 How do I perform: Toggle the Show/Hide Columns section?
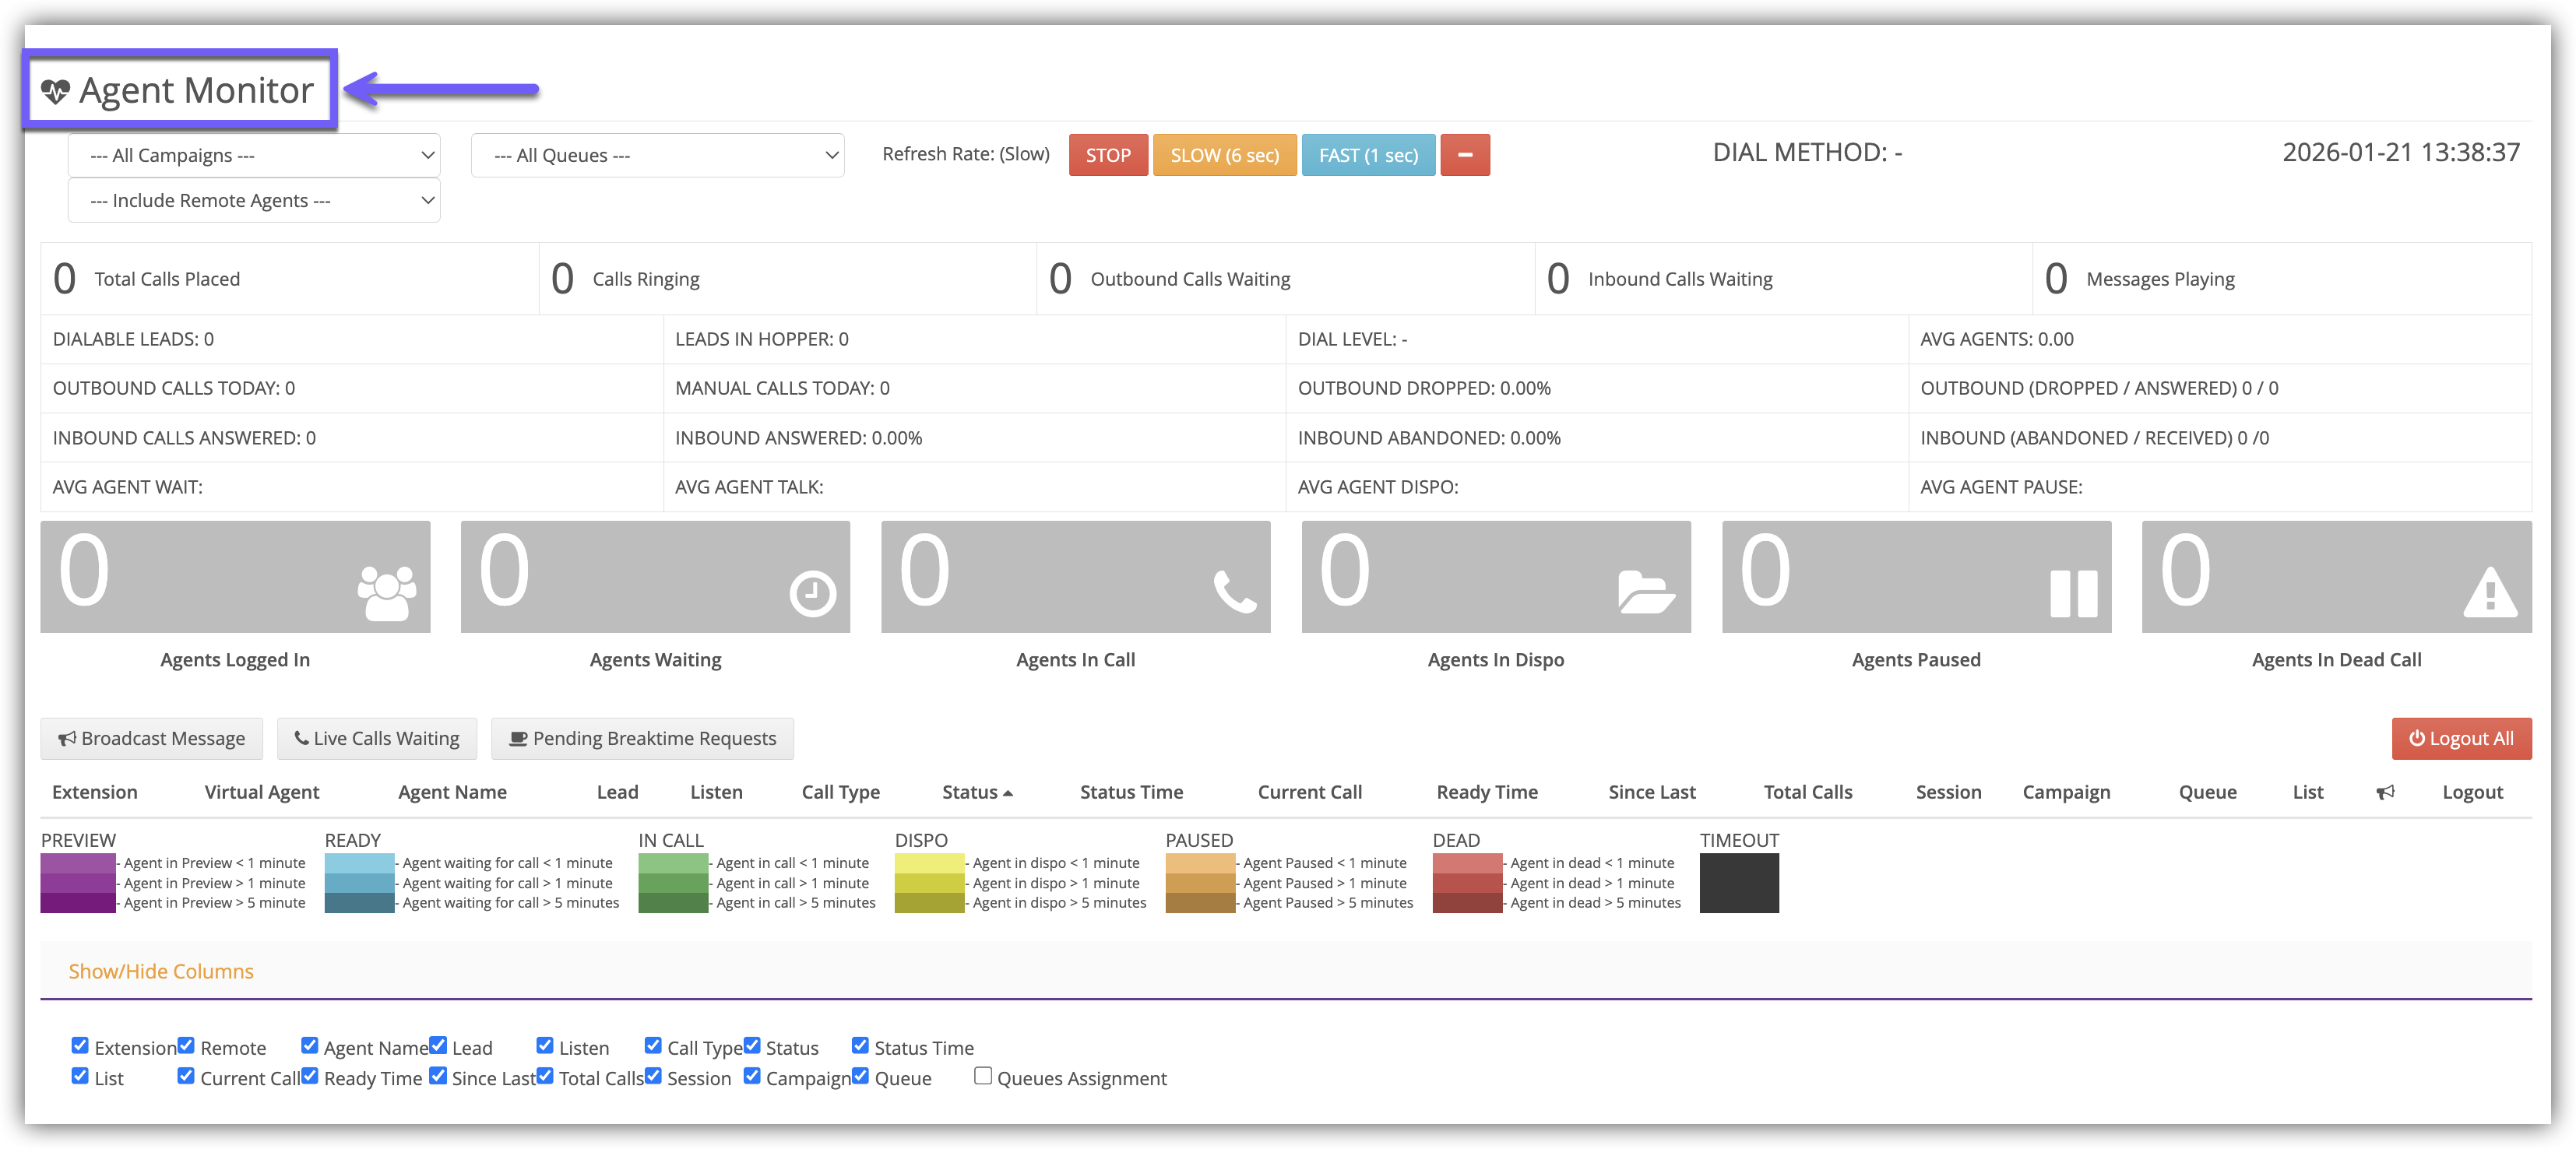161,971
